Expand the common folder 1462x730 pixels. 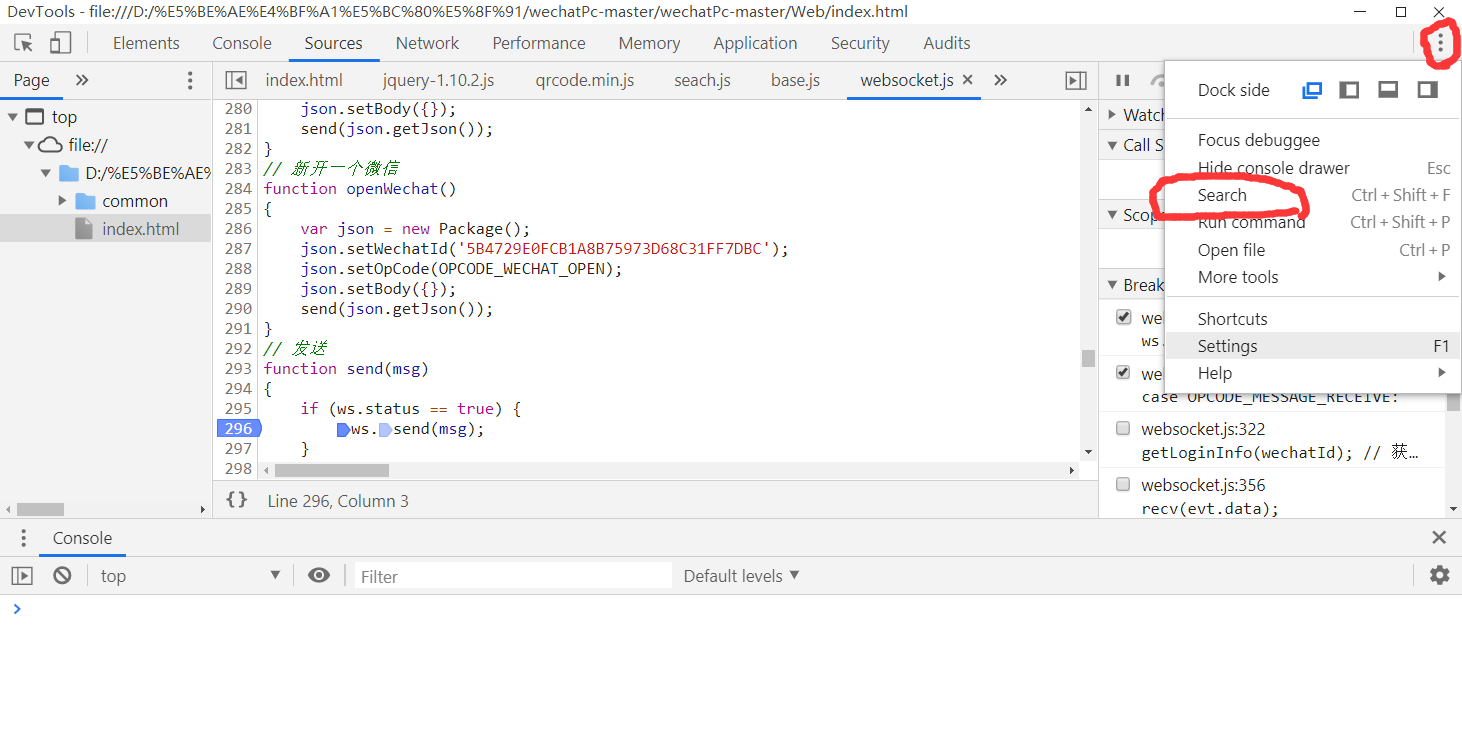[63, 201]
